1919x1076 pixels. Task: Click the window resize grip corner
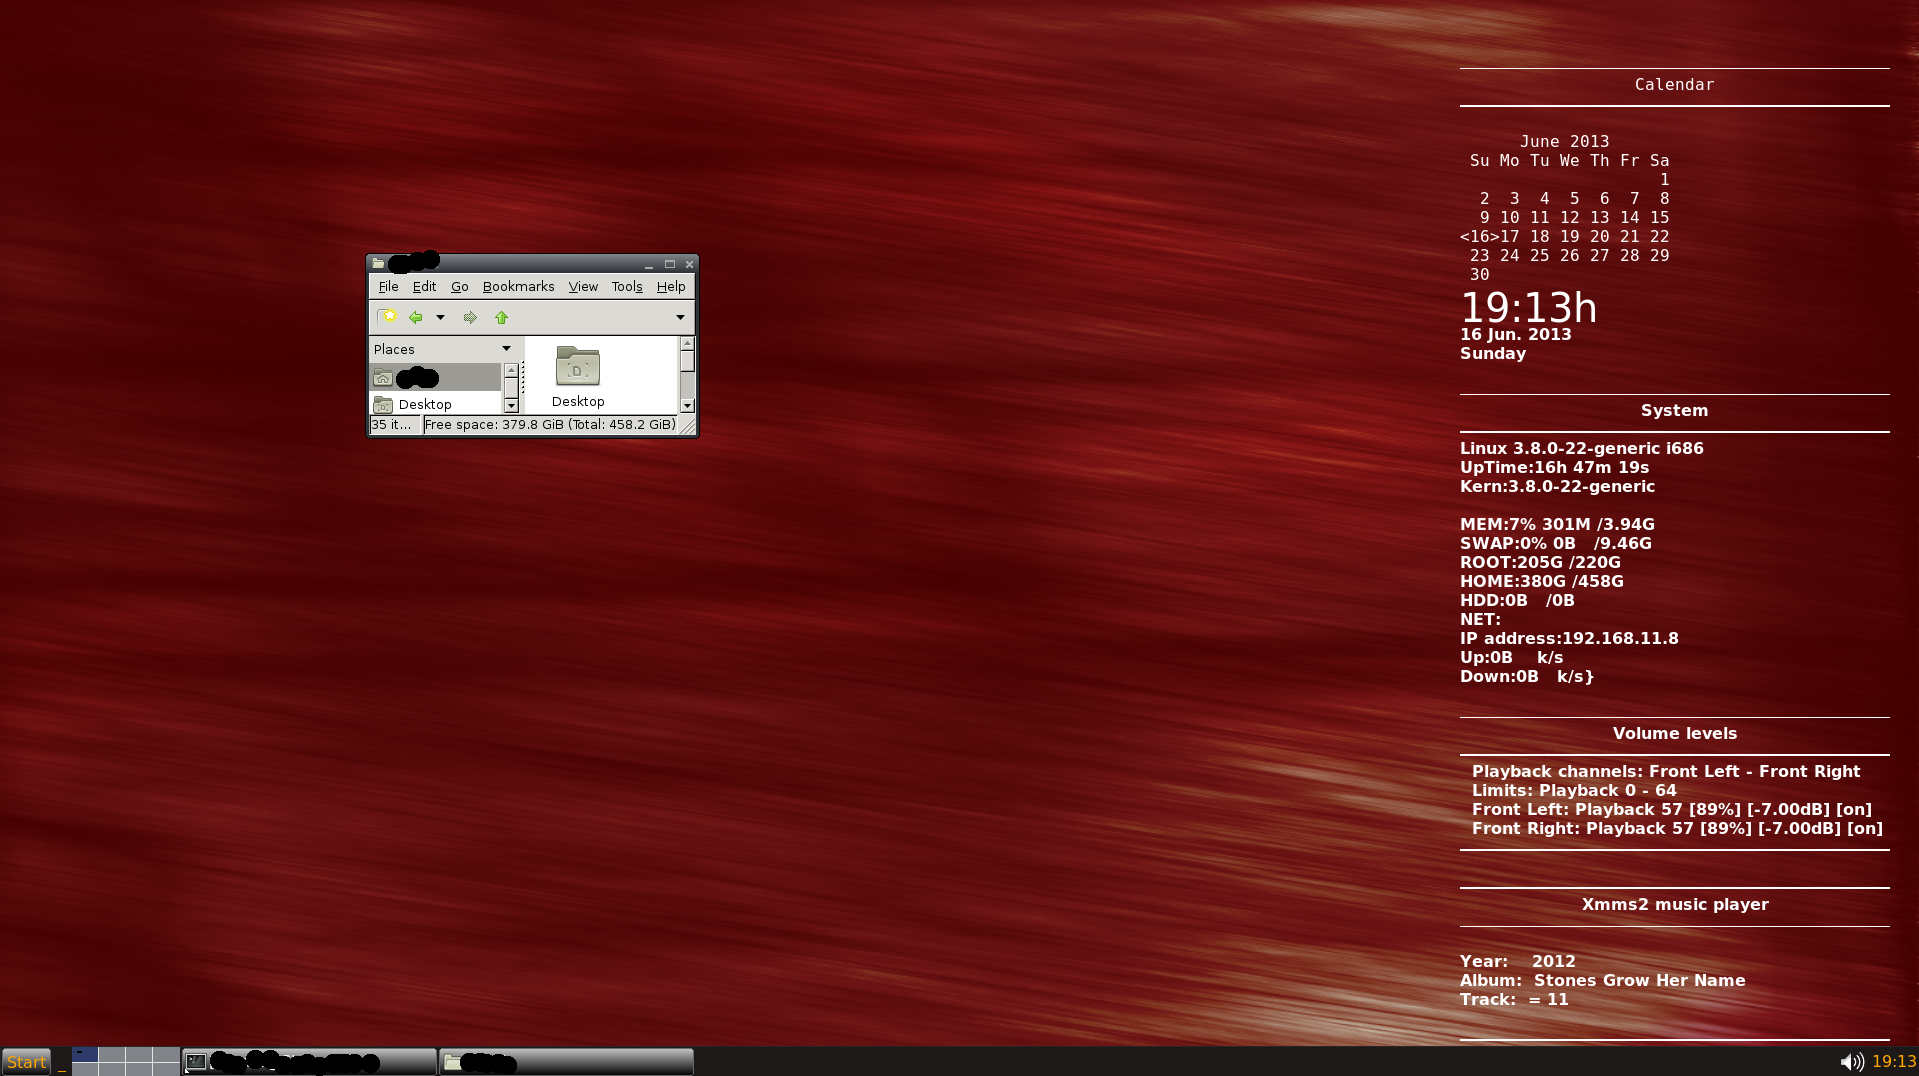tap(688, 427)
